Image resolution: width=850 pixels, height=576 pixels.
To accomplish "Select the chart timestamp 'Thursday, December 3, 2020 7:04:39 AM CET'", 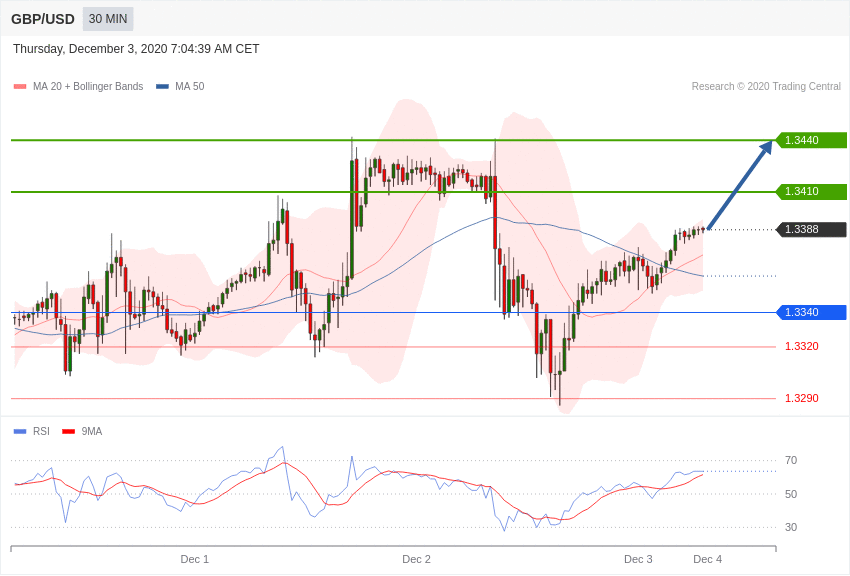I will click(136, 49).
